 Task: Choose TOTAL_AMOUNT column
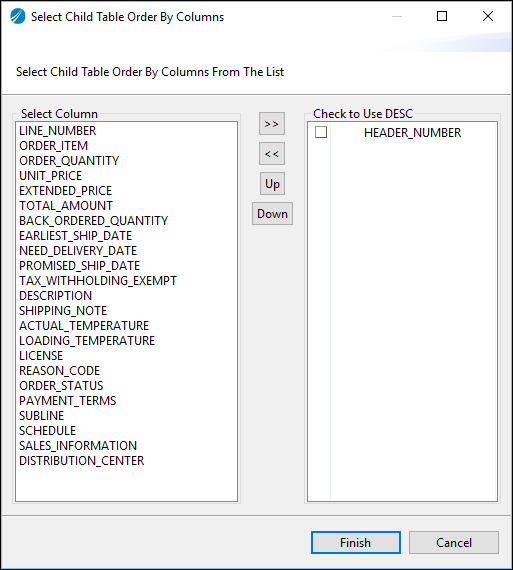[66, 206]
